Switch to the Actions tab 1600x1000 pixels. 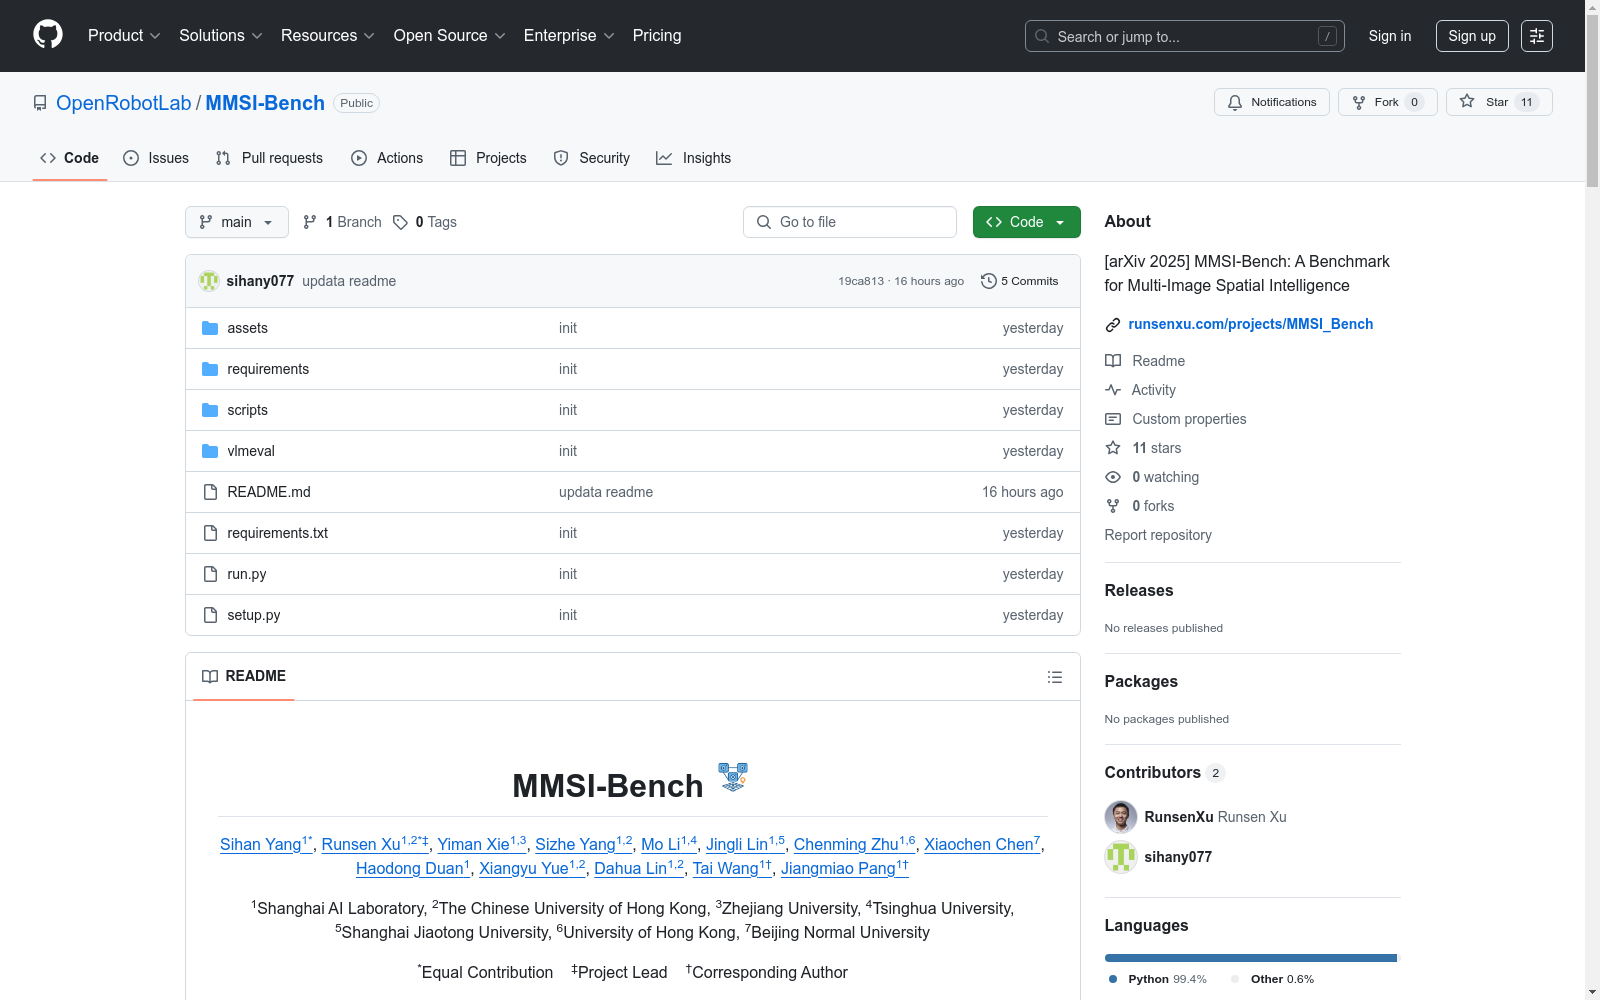[387, 158]
